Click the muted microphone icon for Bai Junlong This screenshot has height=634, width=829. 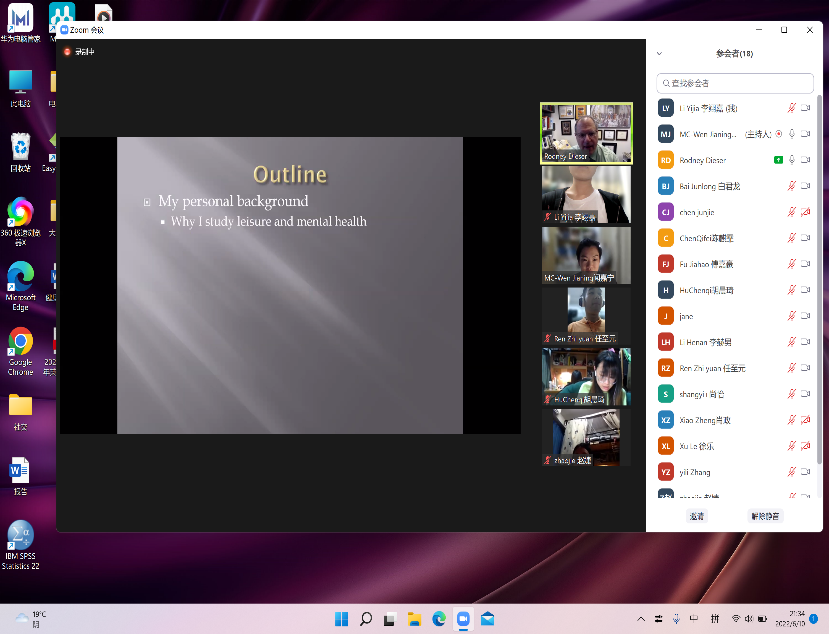(792, 186)
